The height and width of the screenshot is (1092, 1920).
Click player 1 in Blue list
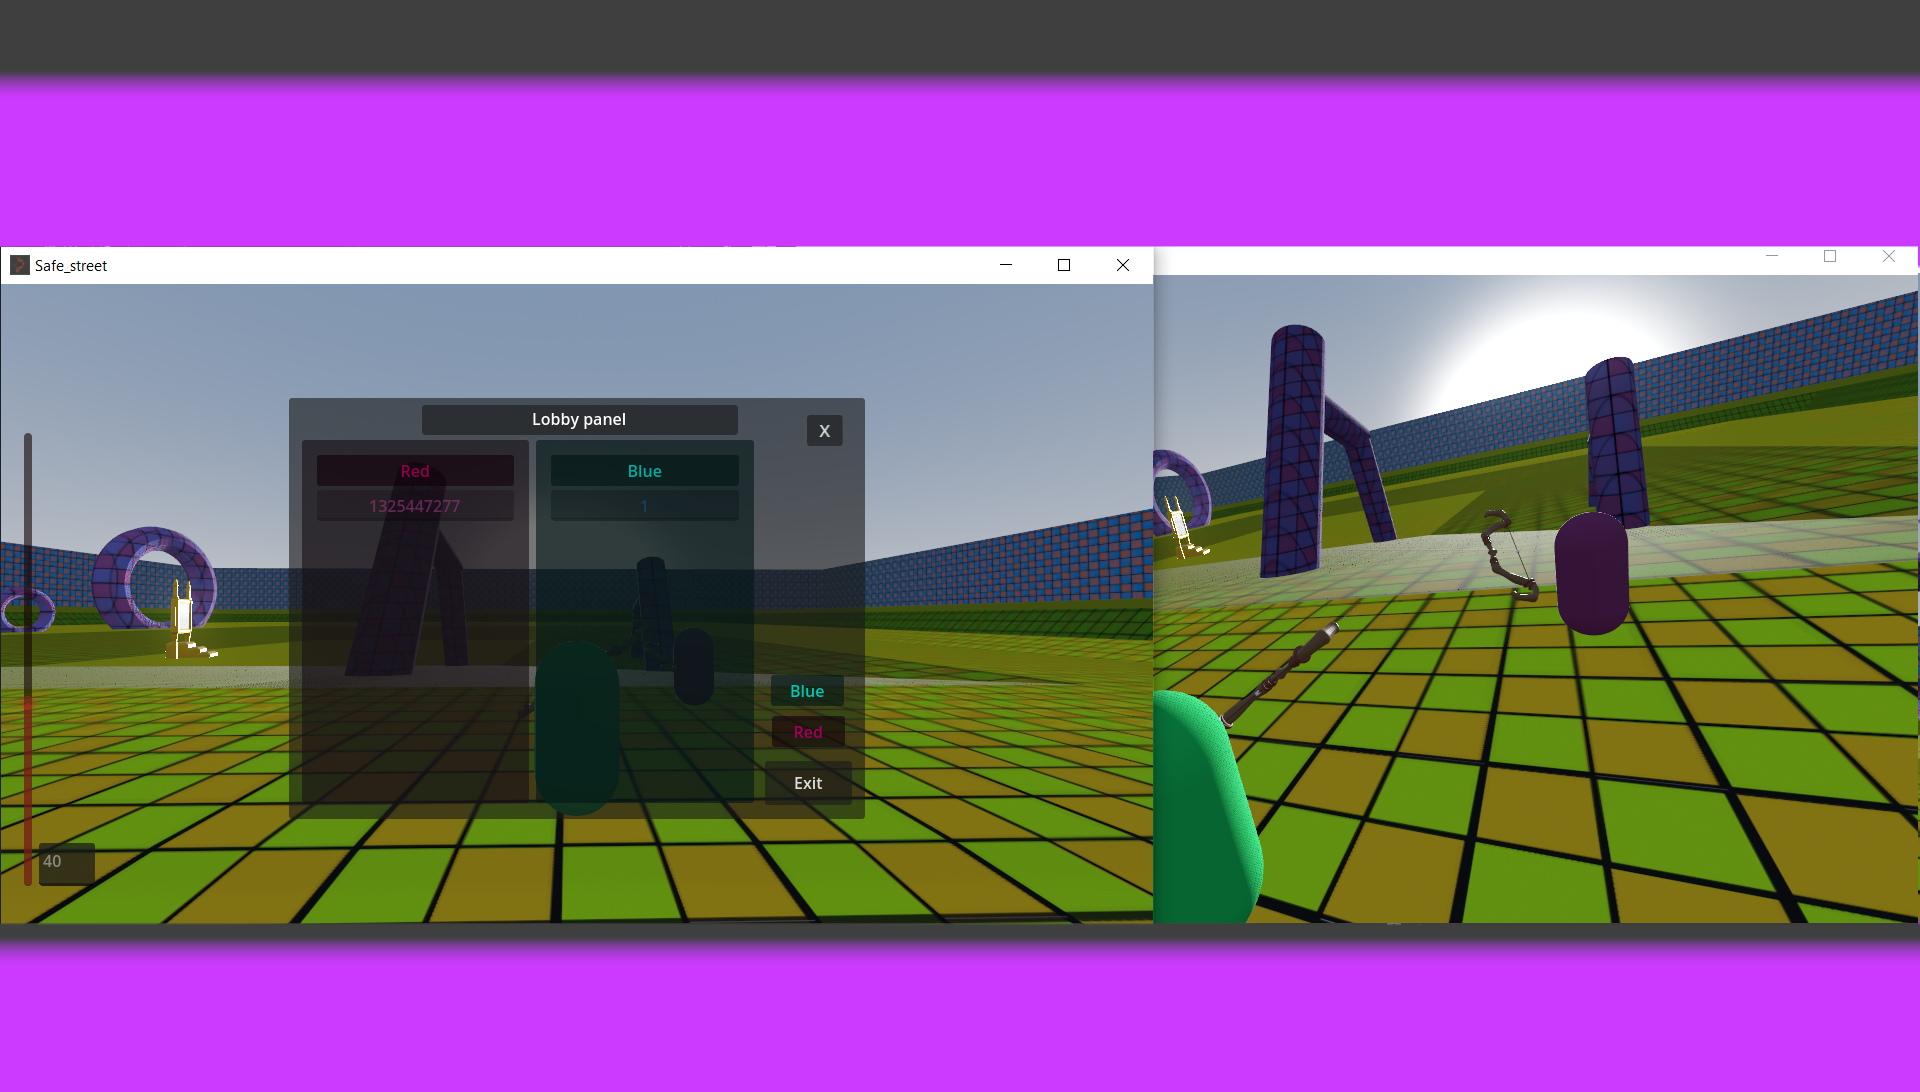(644, 506)
